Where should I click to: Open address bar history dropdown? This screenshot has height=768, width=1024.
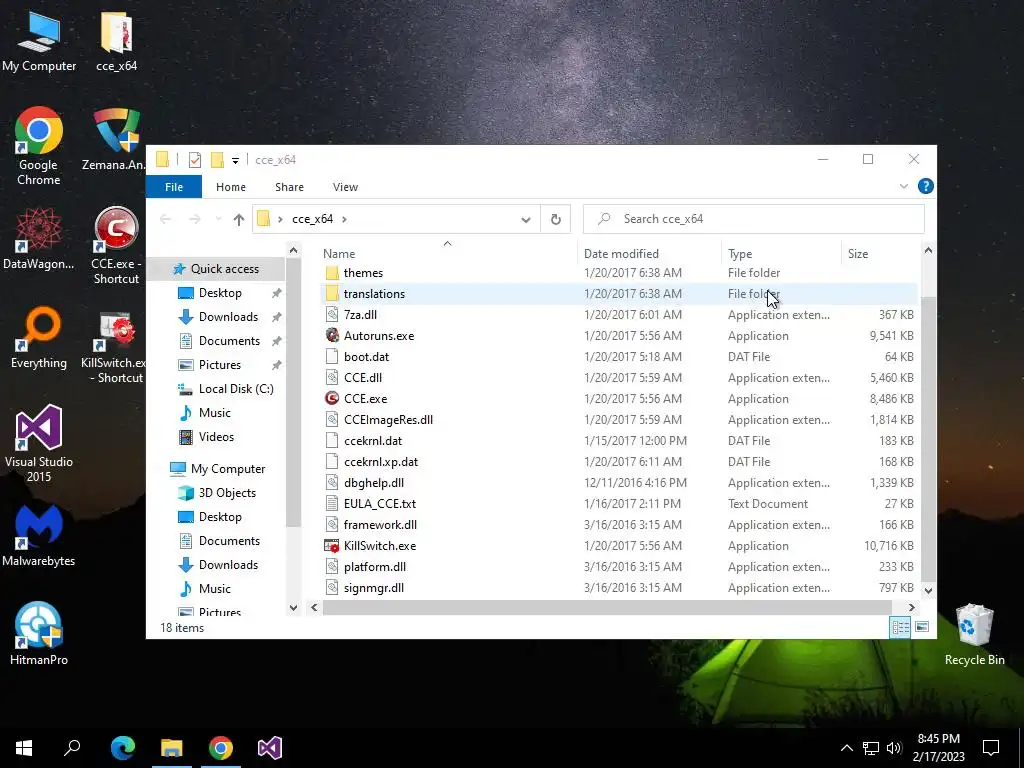(526, 219)
